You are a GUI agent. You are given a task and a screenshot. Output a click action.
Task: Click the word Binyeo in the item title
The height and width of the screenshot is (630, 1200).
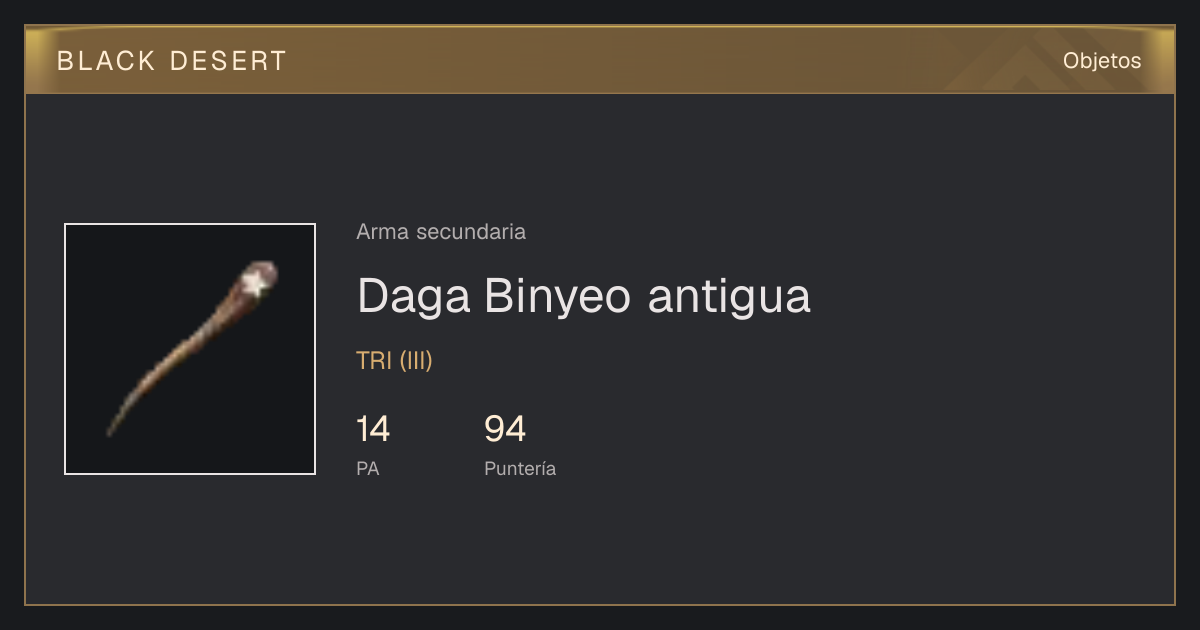point(560,297)
